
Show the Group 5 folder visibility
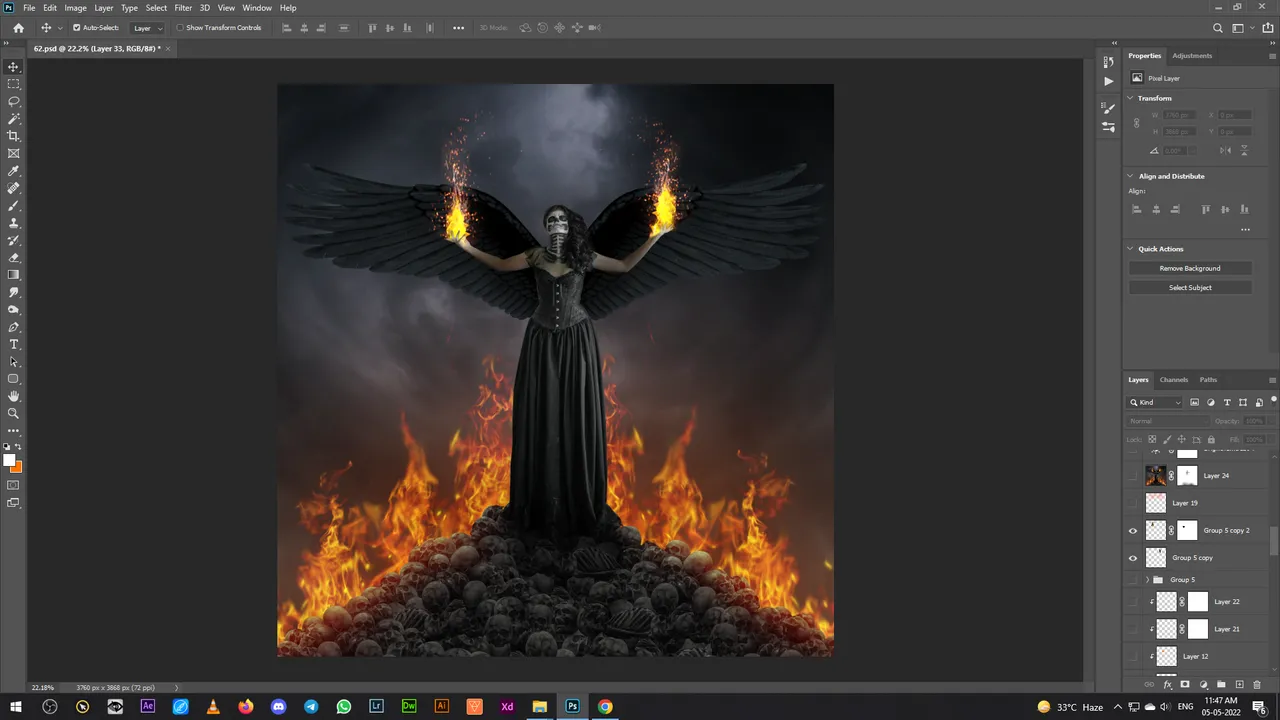coord(1133,580)
